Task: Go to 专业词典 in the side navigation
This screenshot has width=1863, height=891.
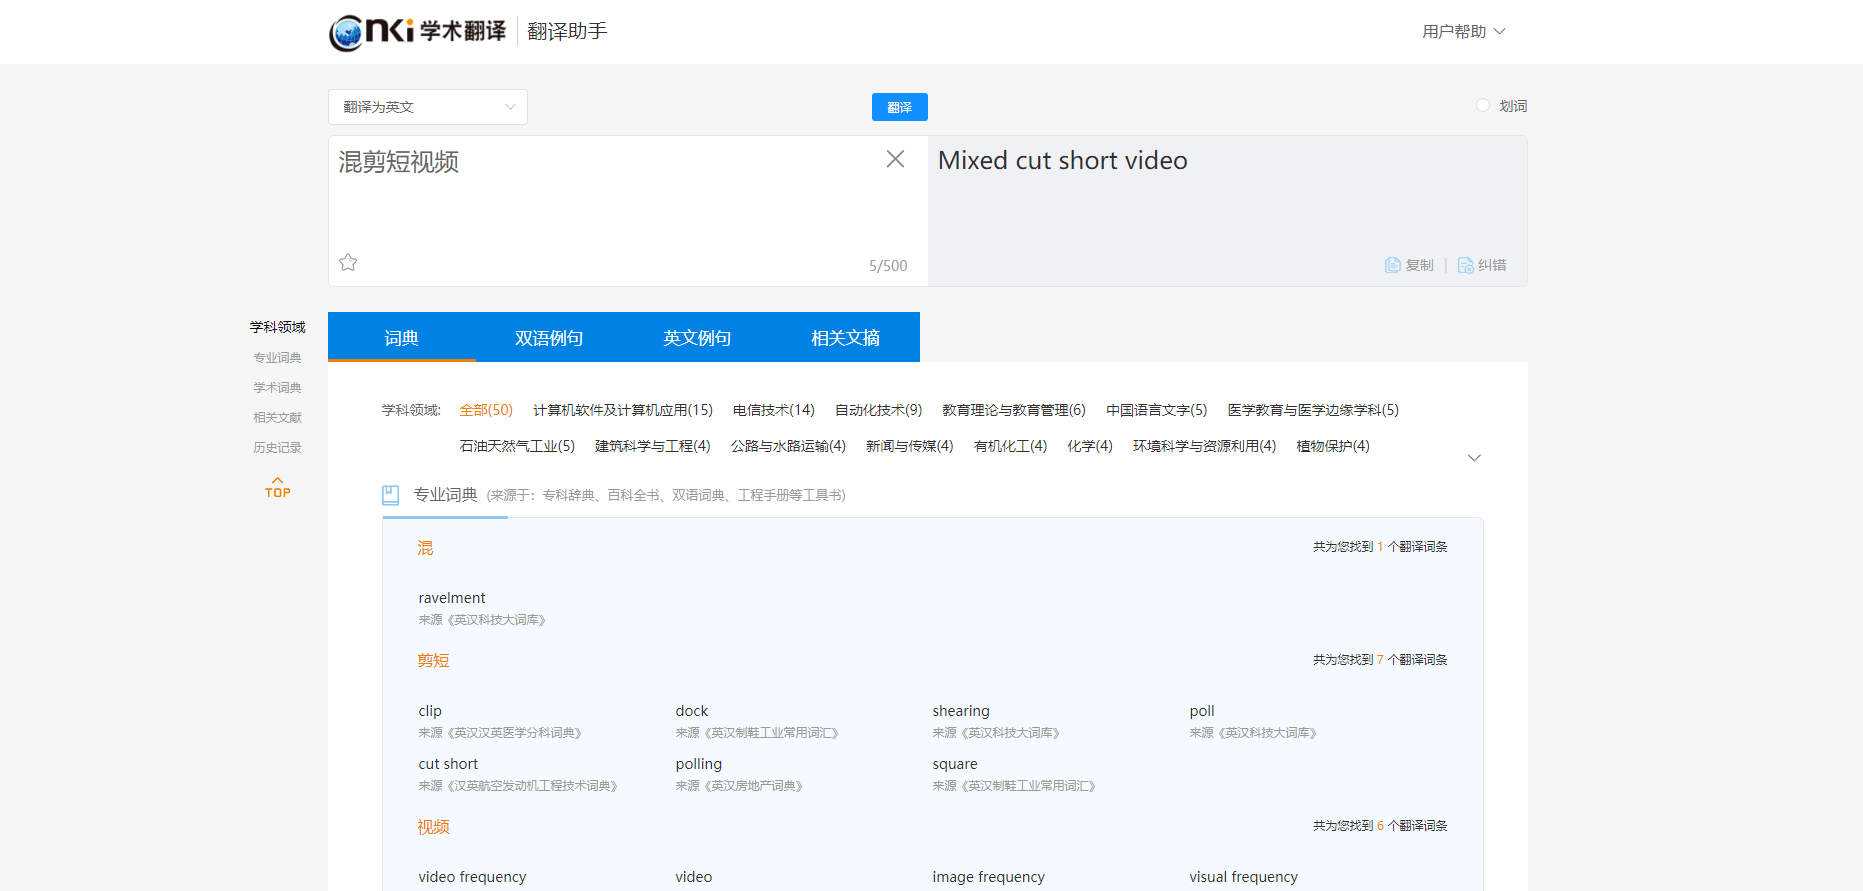Action: pos(277,358)
